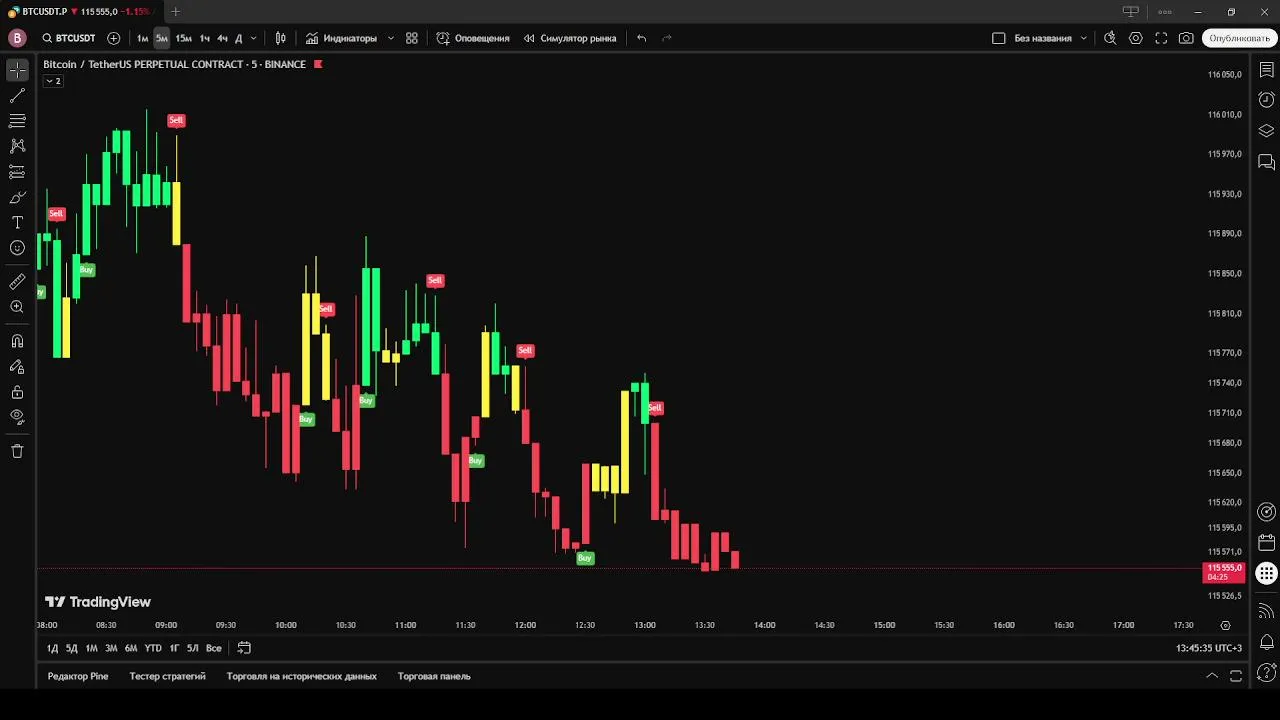Image resolution: width=1280 pixels, height=720 pixels.
Task: Open the Fibonacci retracement tools
Action: click(x=17, y=121)
